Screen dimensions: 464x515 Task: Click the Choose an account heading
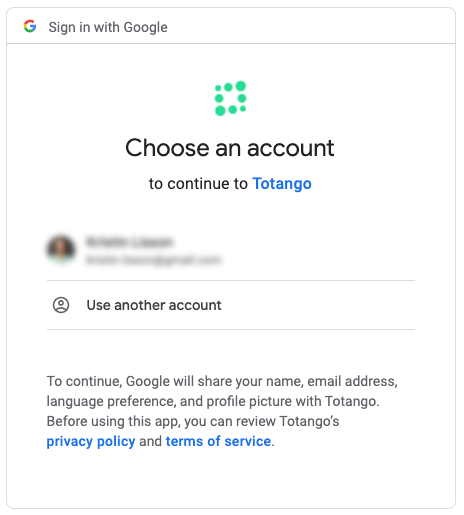point(230,148)
